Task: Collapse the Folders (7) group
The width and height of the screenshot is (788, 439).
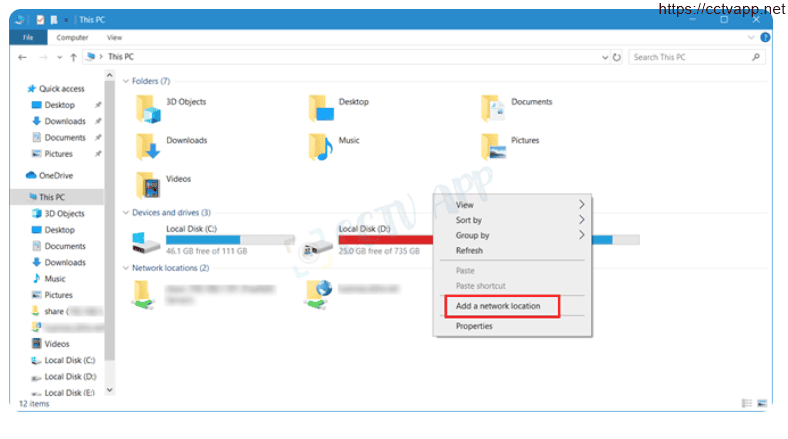Action: (126, 81)
